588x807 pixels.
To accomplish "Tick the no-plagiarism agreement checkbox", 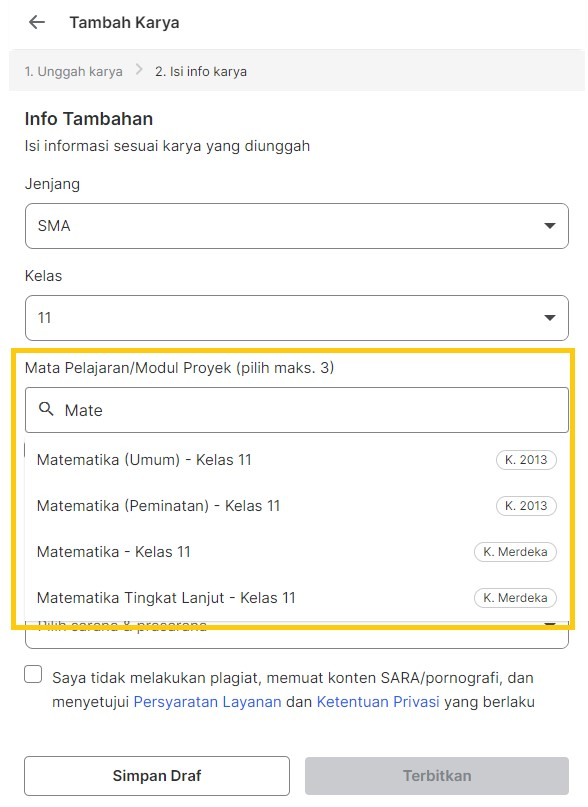I will click(x=33, y=674).
